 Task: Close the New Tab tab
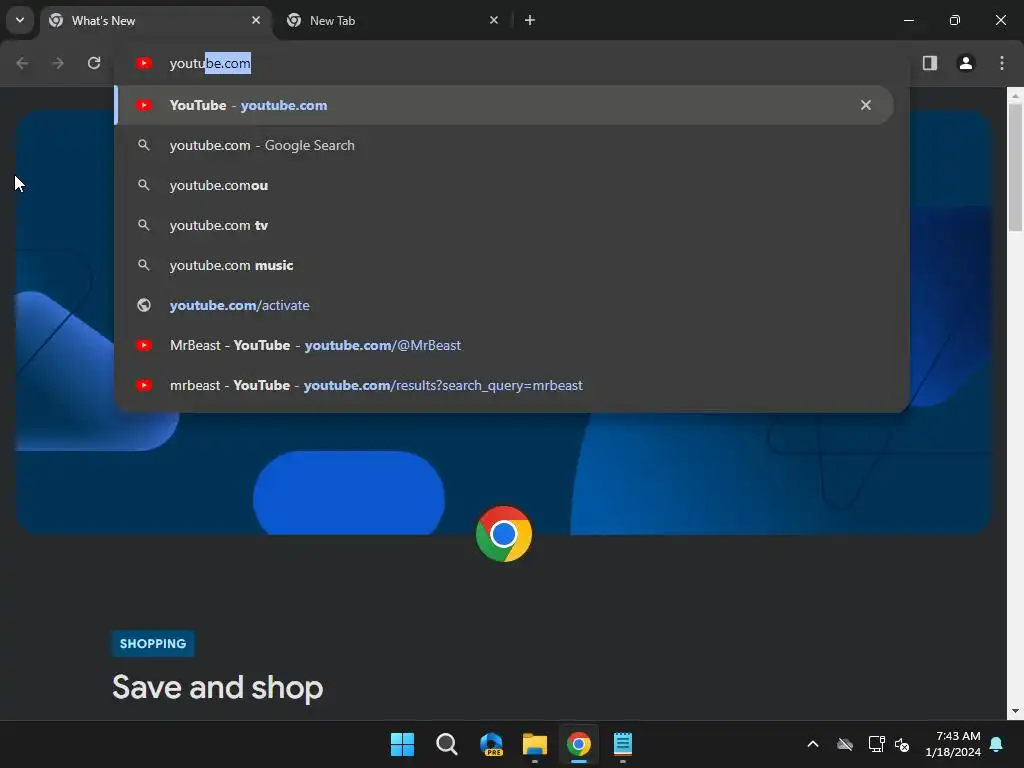[494, 20]
